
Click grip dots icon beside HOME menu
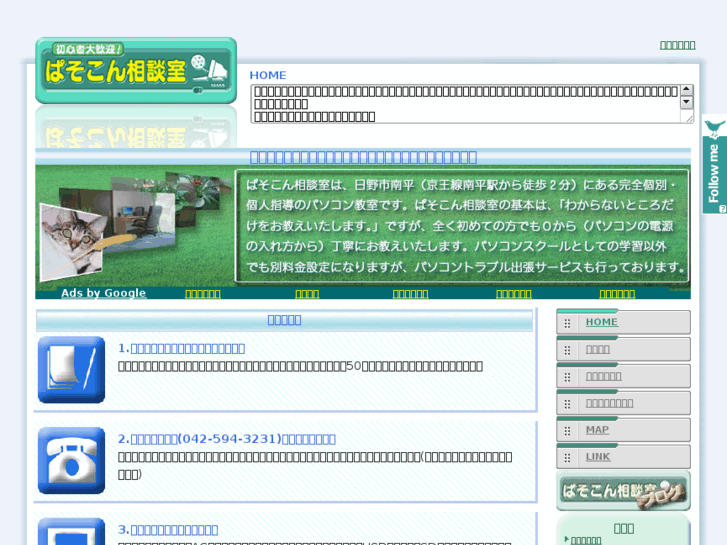click(x=567, y=323)
